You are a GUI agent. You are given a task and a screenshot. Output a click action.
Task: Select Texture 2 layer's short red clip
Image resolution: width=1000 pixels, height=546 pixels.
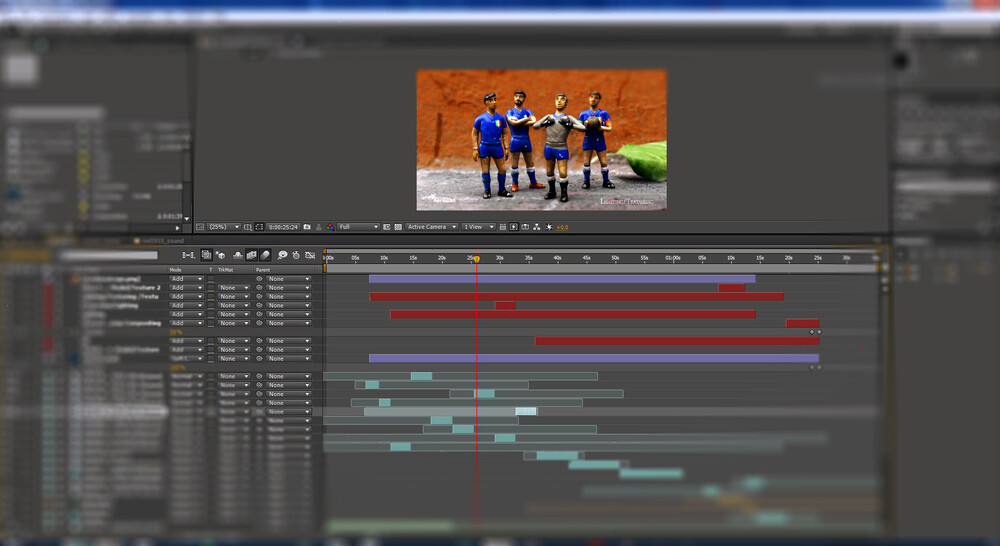[x=732, y=288]
